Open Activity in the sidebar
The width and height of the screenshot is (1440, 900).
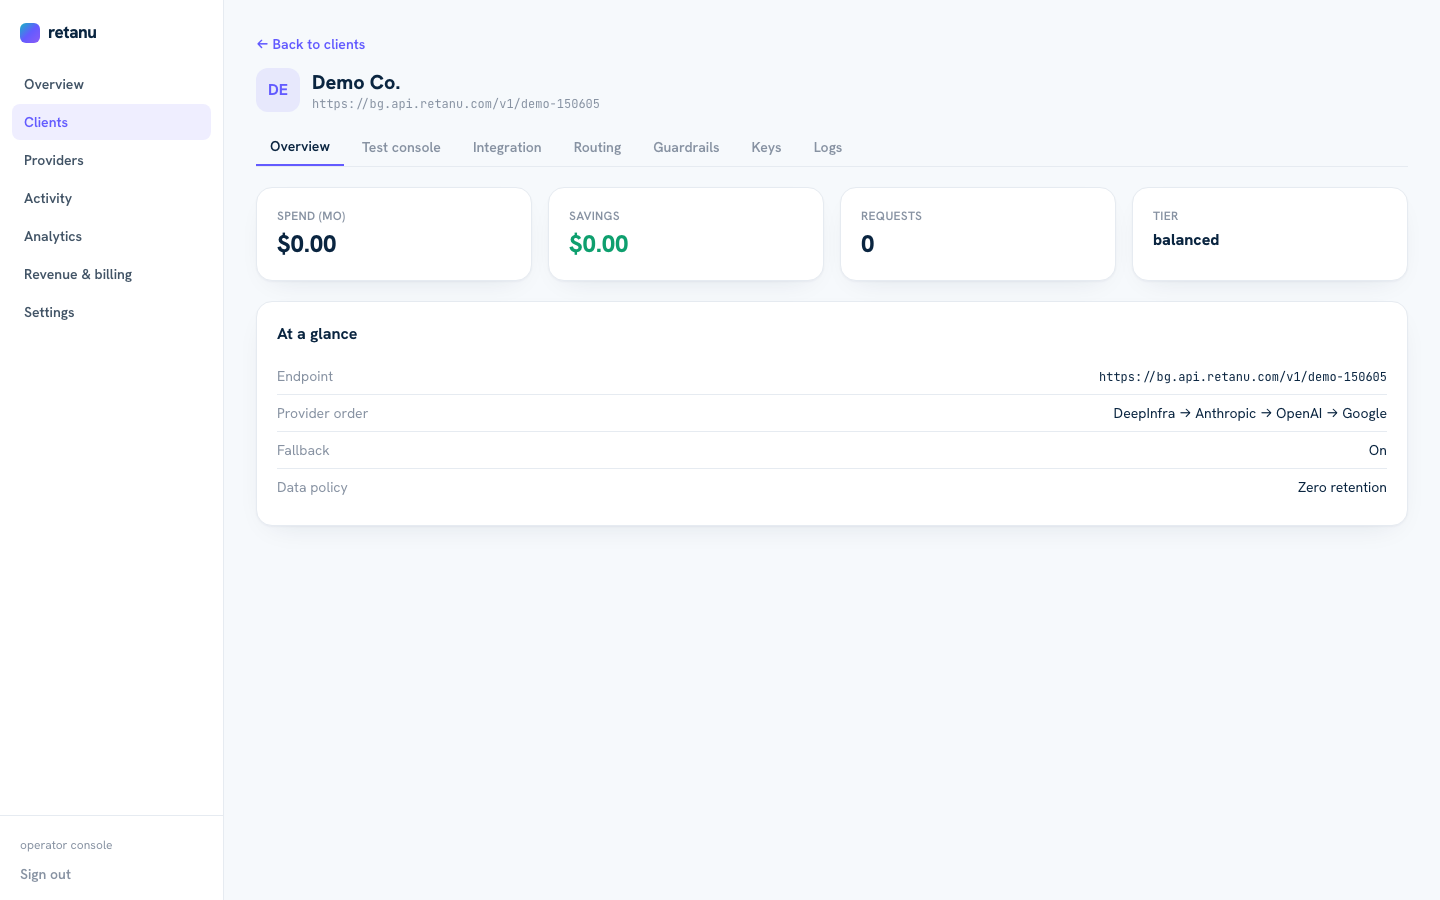tap(111, 198)
